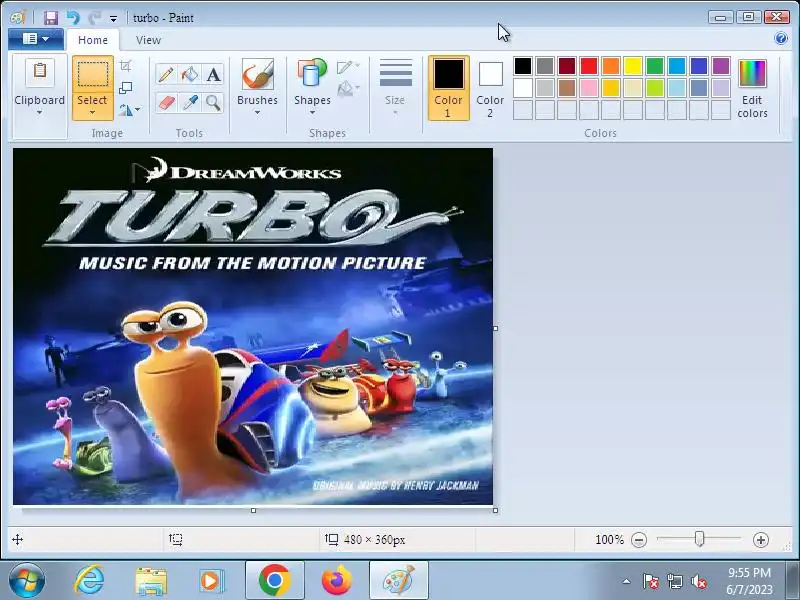
Task: Pick the pink (rose) color swatch
Action: (x=589, y=88)
